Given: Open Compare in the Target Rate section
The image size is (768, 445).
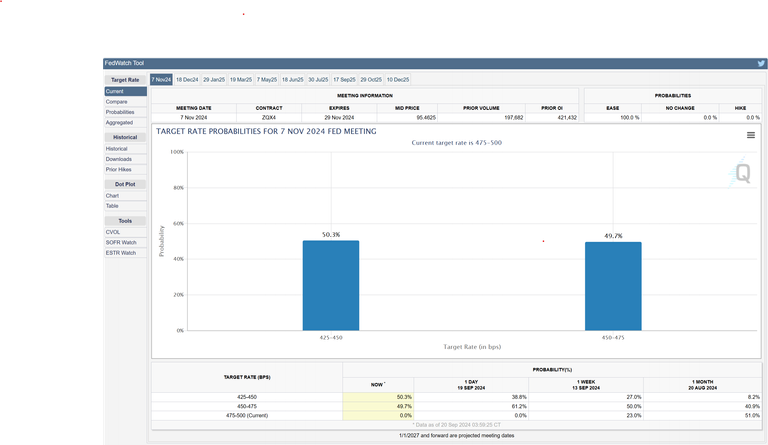Looking at the screenshot, I should coord(116,102).
